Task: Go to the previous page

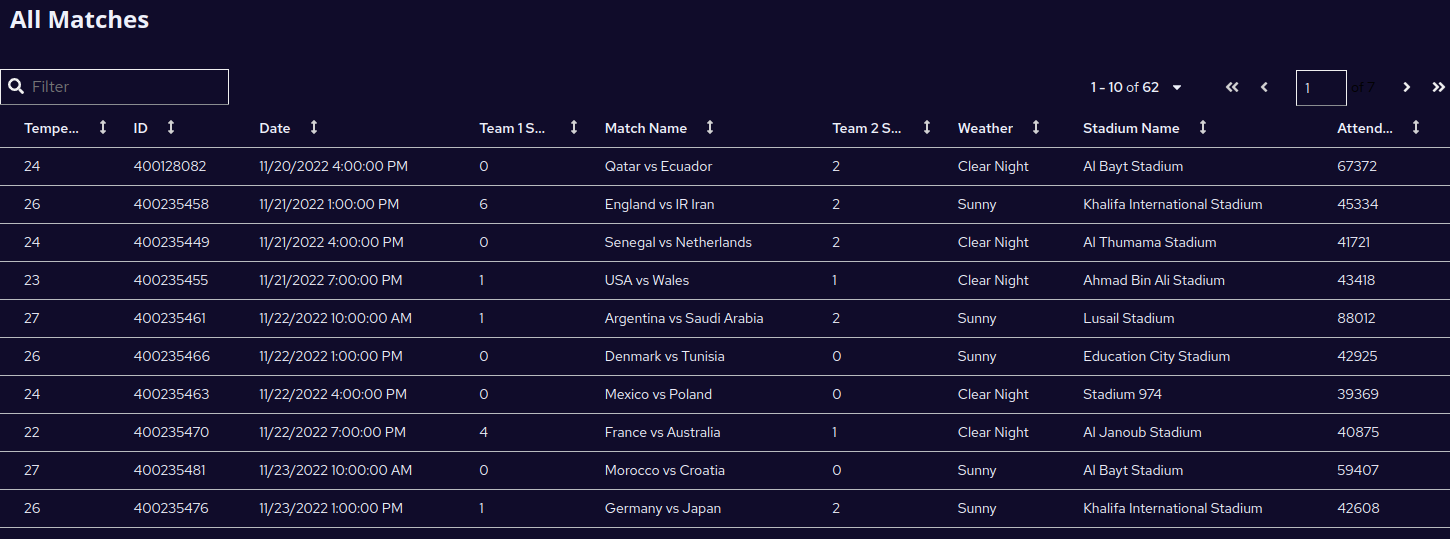Action: (1264, 87)
